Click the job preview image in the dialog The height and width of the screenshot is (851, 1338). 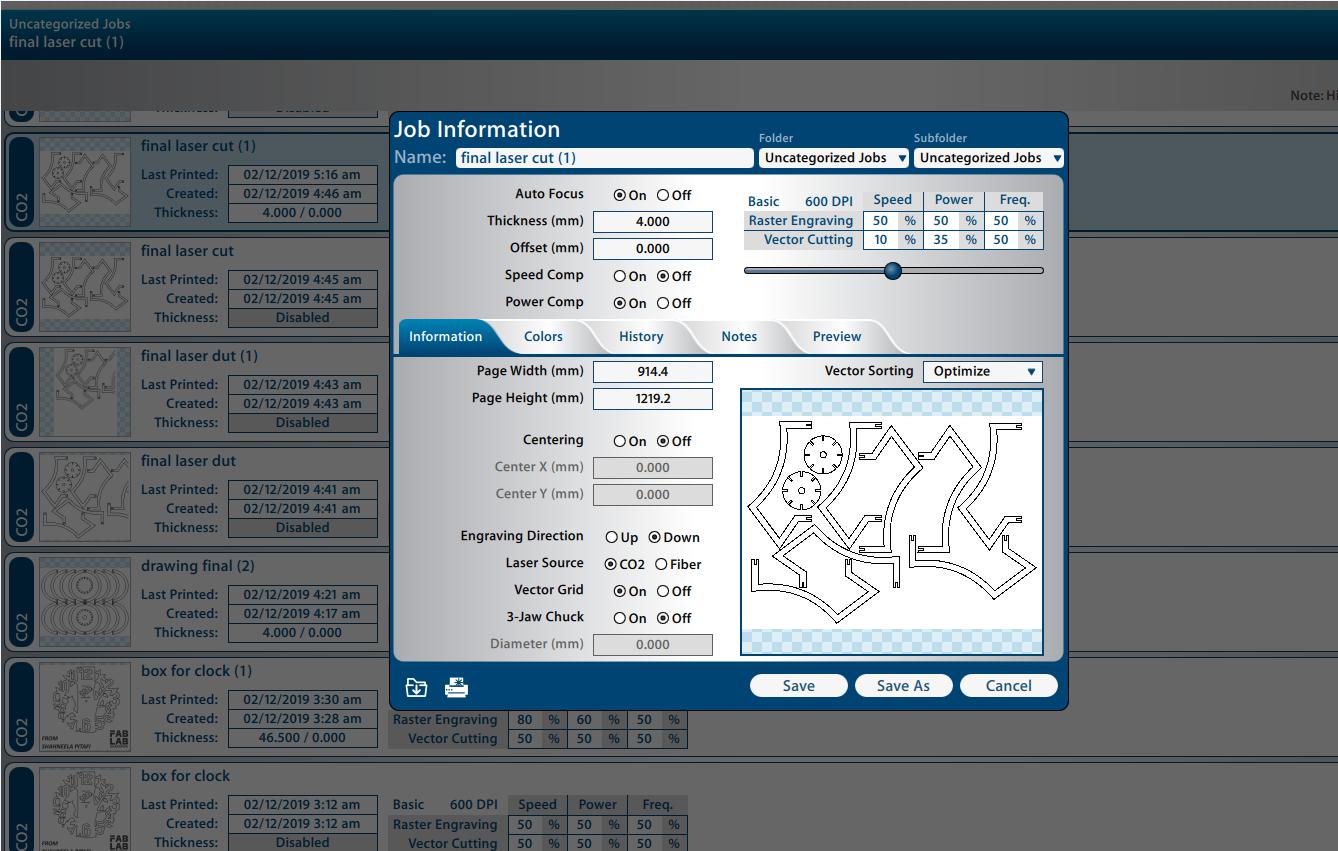[892, 522]
